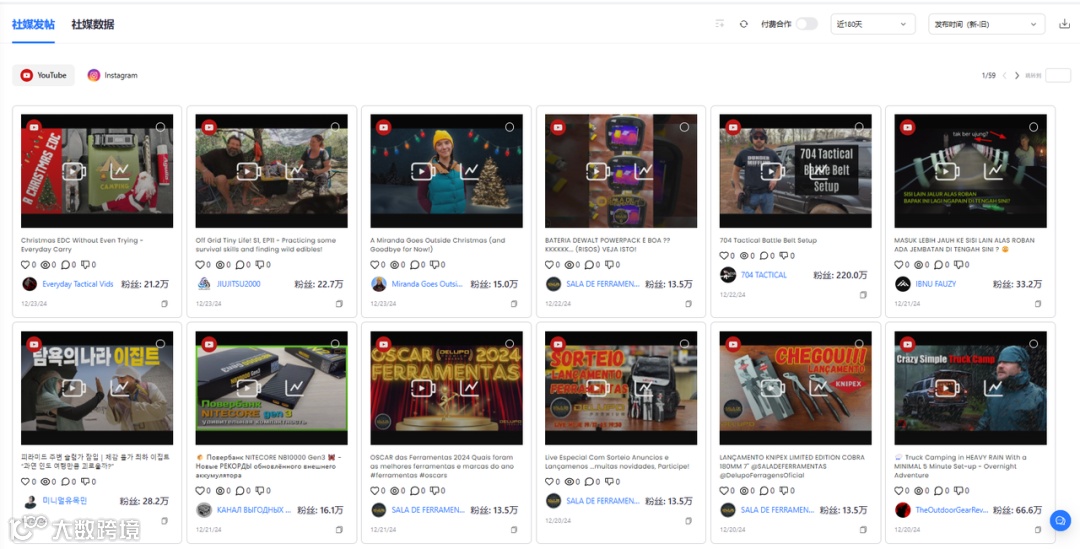
Task: Copy icon on 704 TACTICAL card
Action: [x=863, y=295]
